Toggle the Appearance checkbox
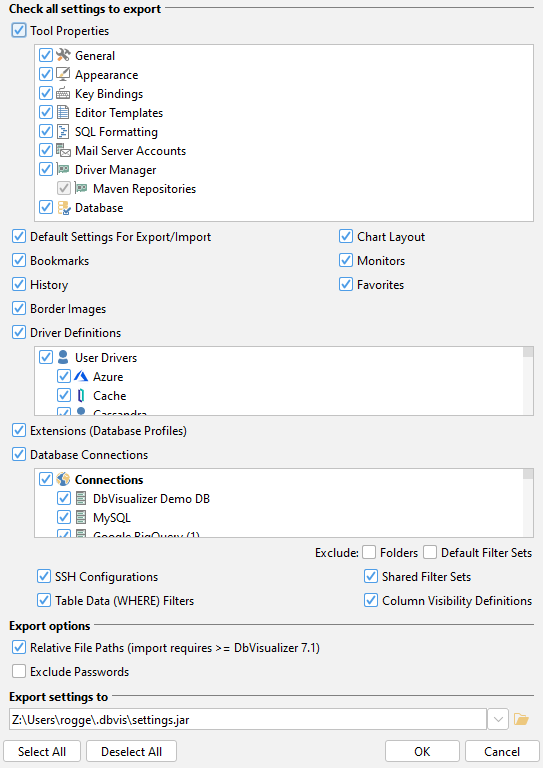The width and height of the screenshot is (543, 768). 46,74
